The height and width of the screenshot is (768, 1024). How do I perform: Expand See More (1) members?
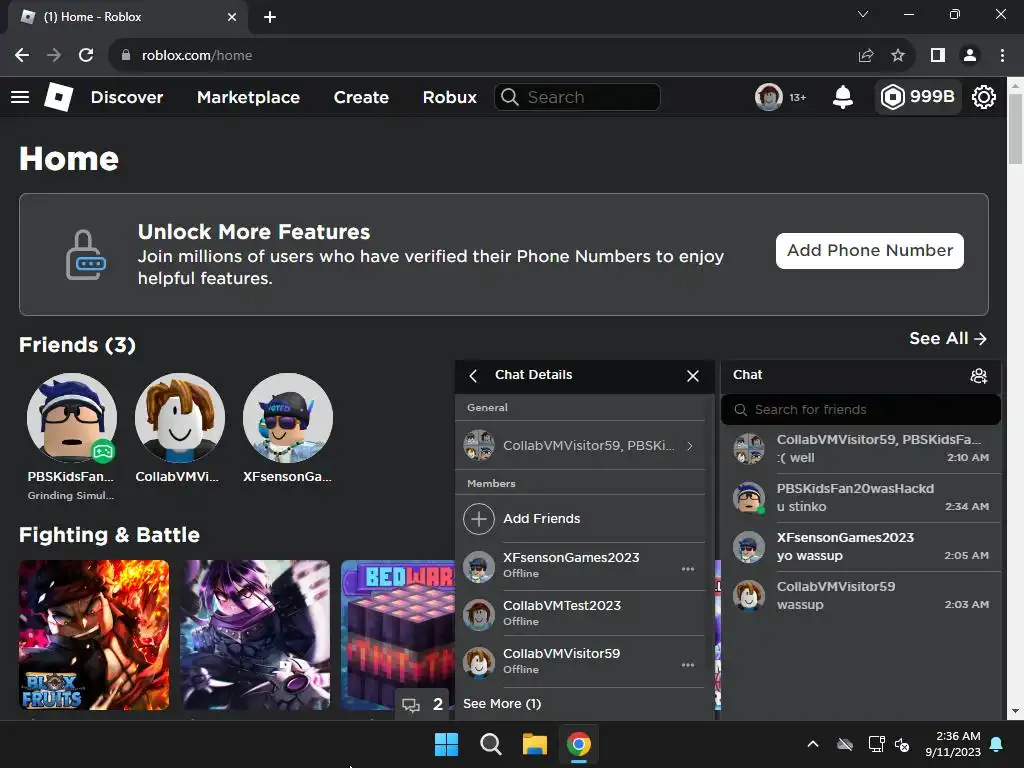(502, 704)
